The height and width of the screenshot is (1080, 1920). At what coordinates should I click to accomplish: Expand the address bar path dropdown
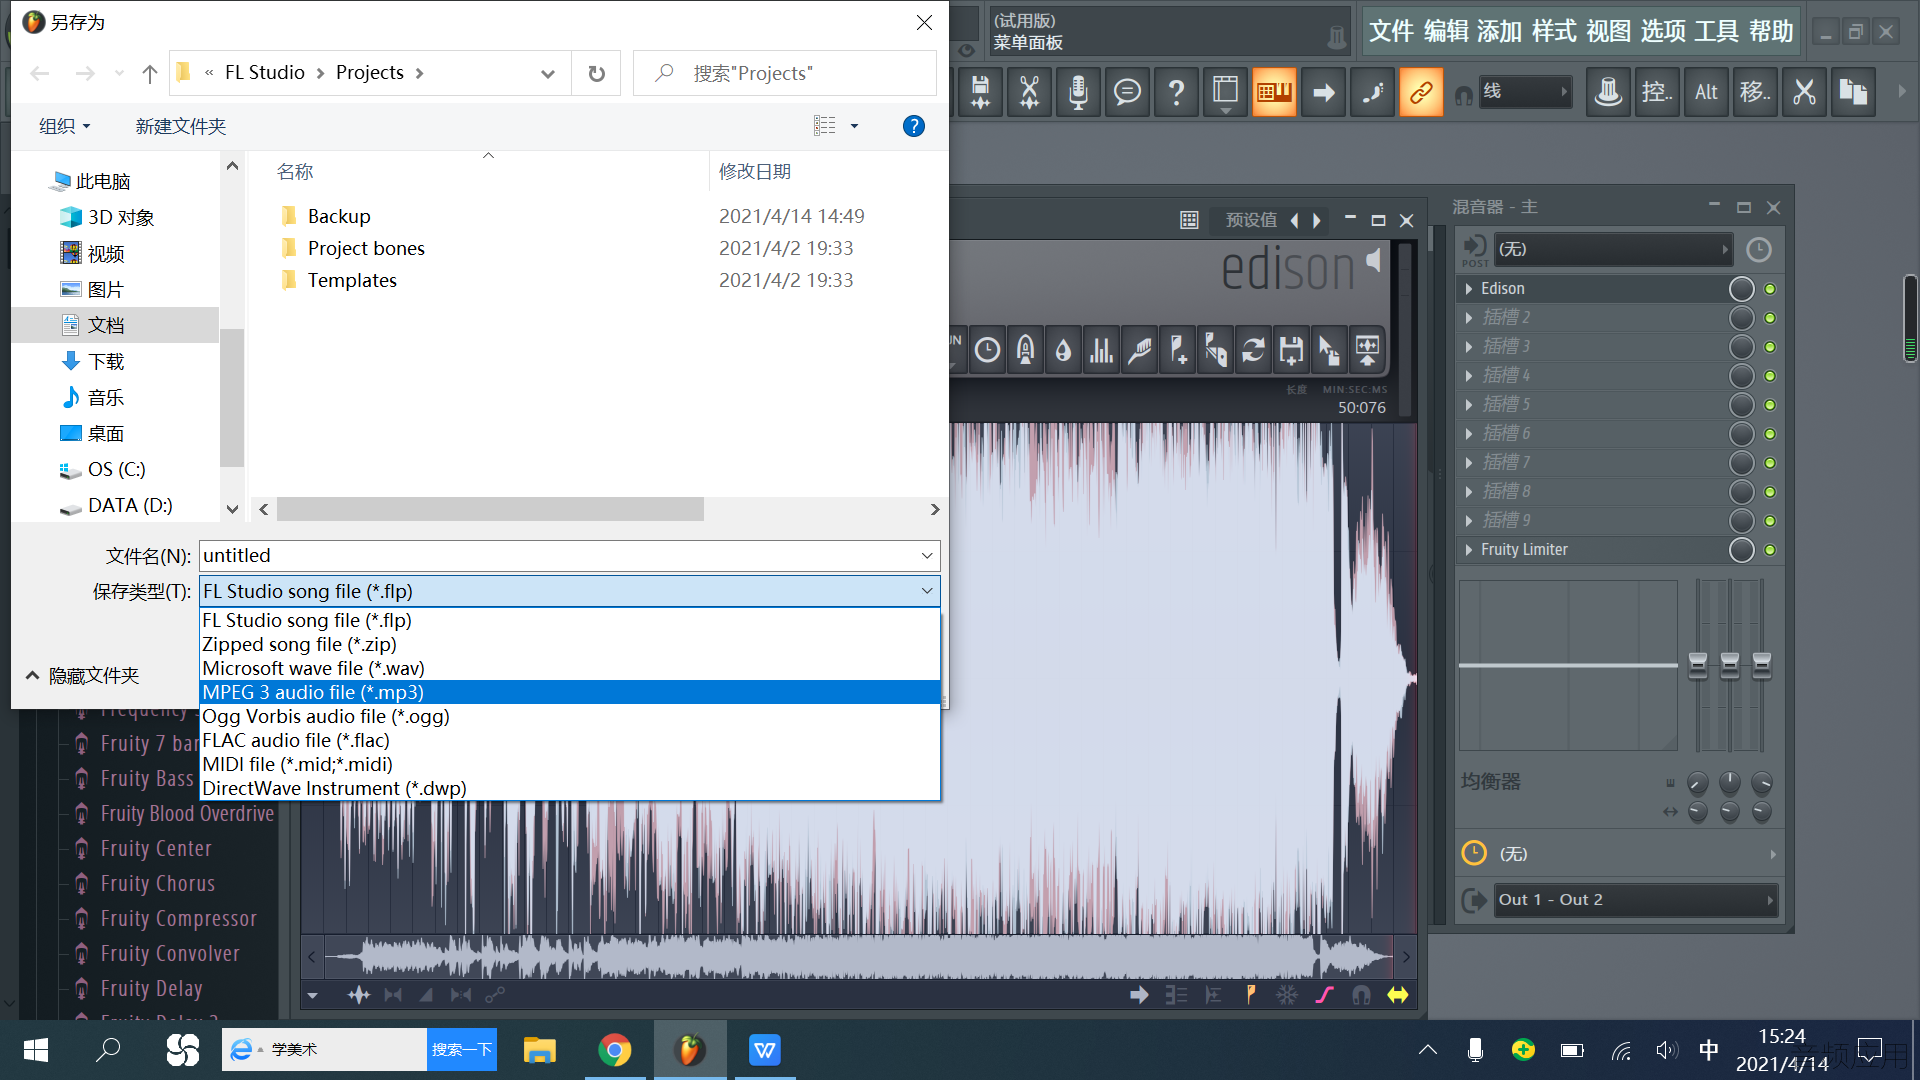pyautogui.click(x=548, y=73)
